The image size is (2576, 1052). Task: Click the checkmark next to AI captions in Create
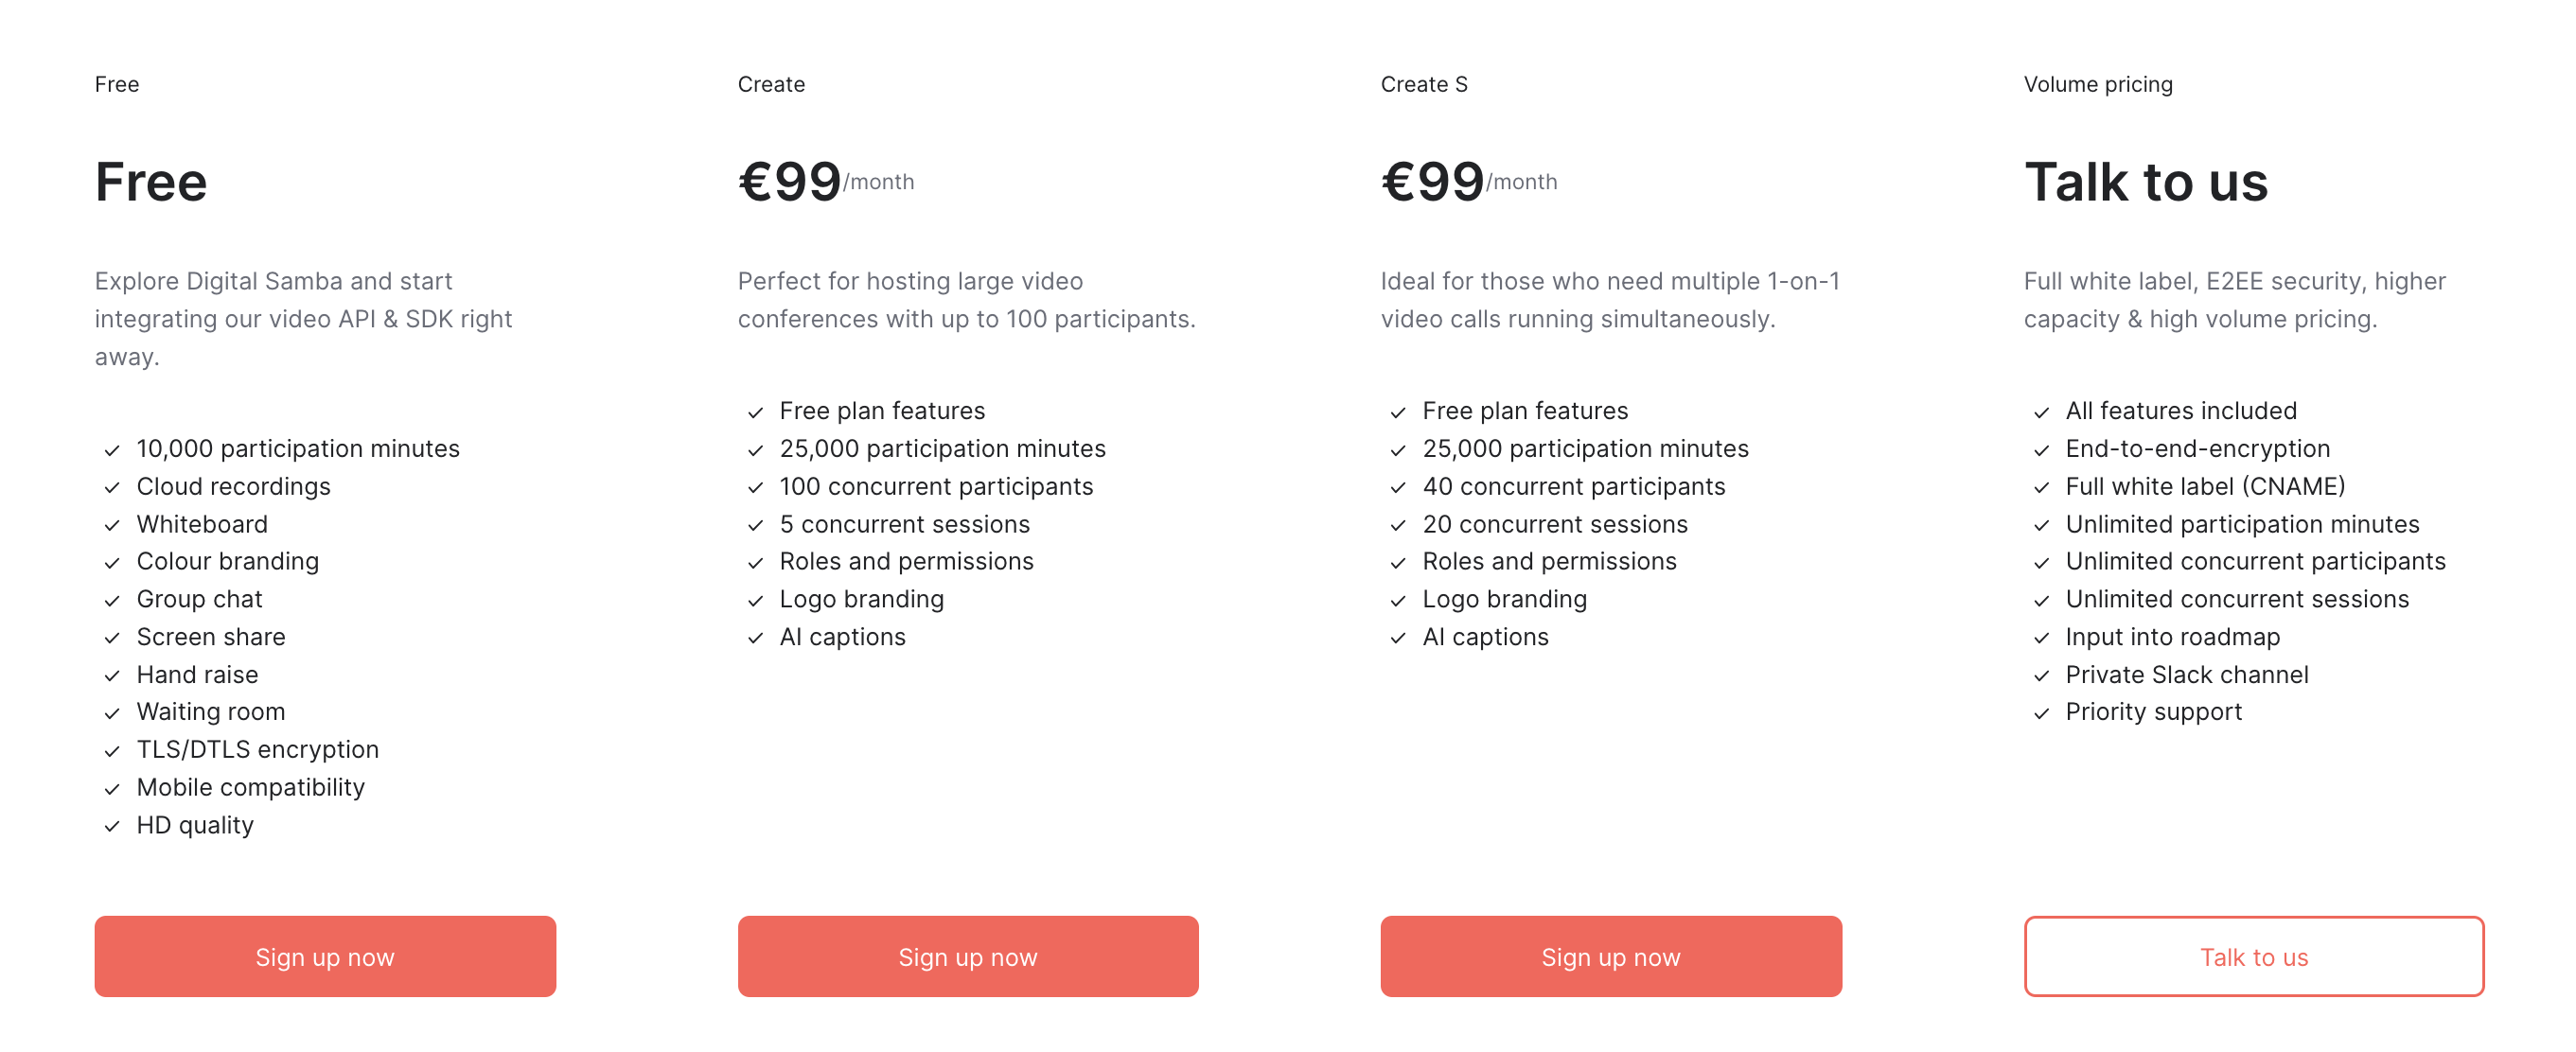point(755,638)
